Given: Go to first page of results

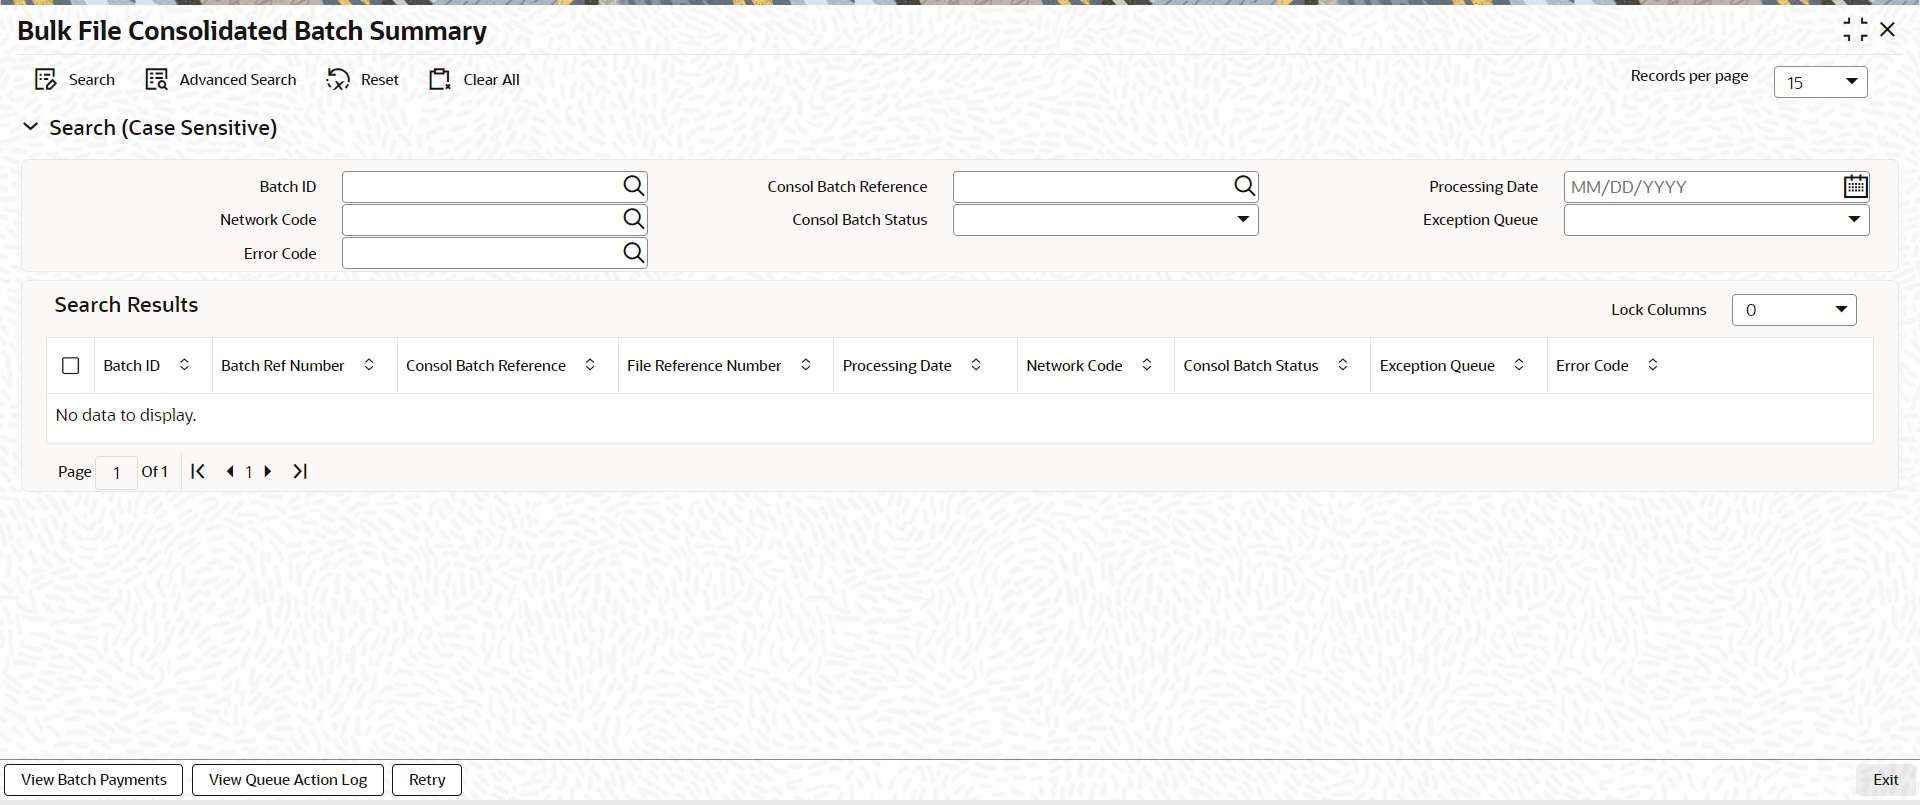Looking at the screenshot, I should pos(198,471).
